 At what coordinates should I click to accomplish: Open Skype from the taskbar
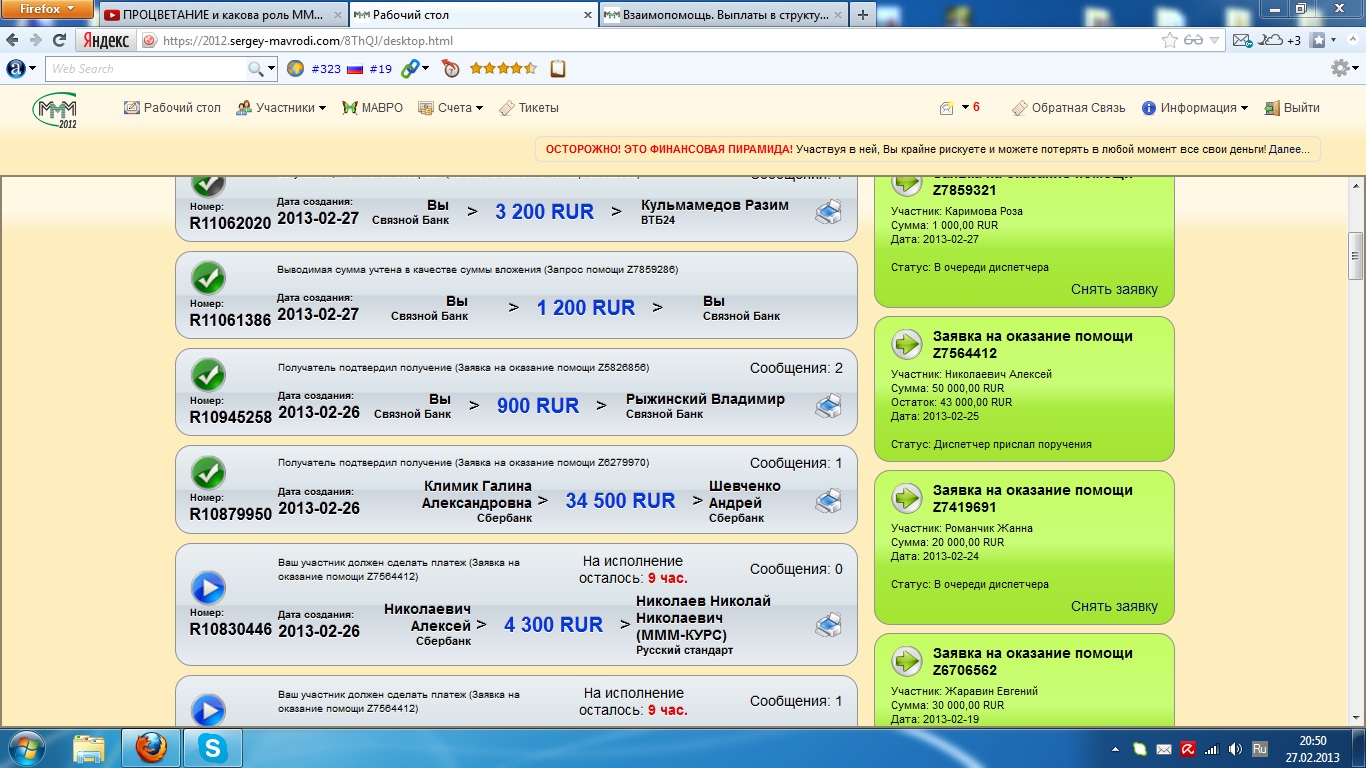[213, 748]
